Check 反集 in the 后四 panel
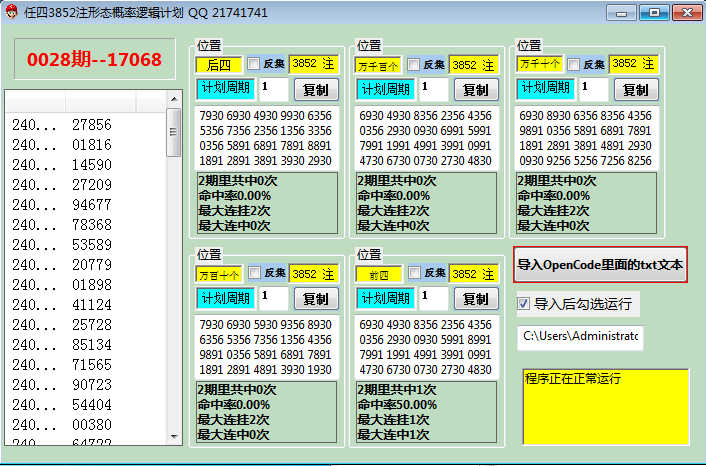This screenshot has width=706, height=466. point(254,64)
